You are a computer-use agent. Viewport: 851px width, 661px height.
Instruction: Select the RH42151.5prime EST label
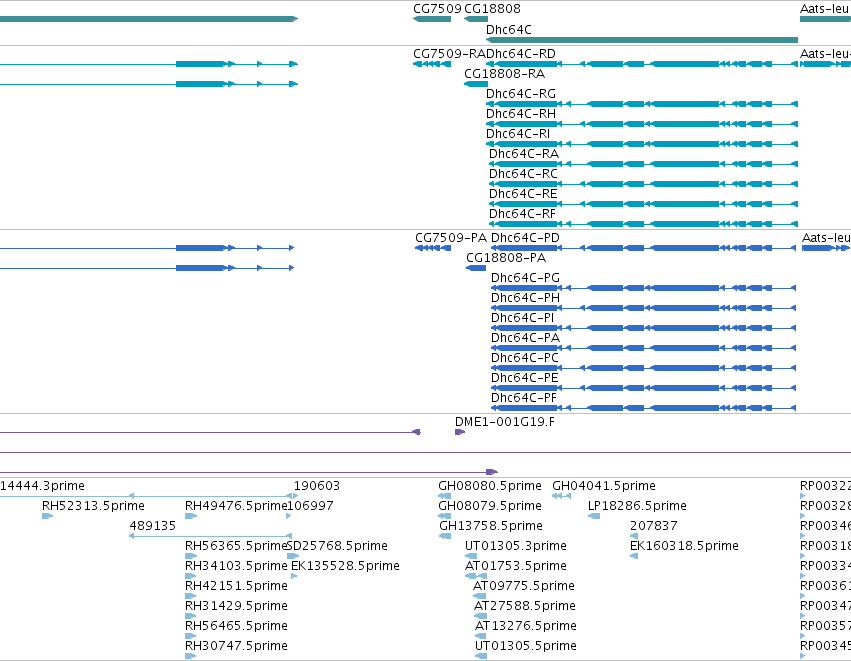236,586
